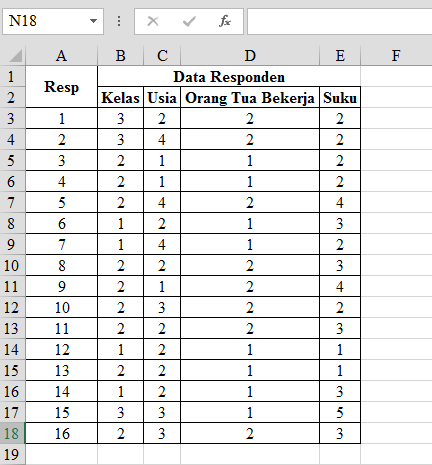Click inside the formula bar input
The image size is (432, 465).
(x=339, y=21)
